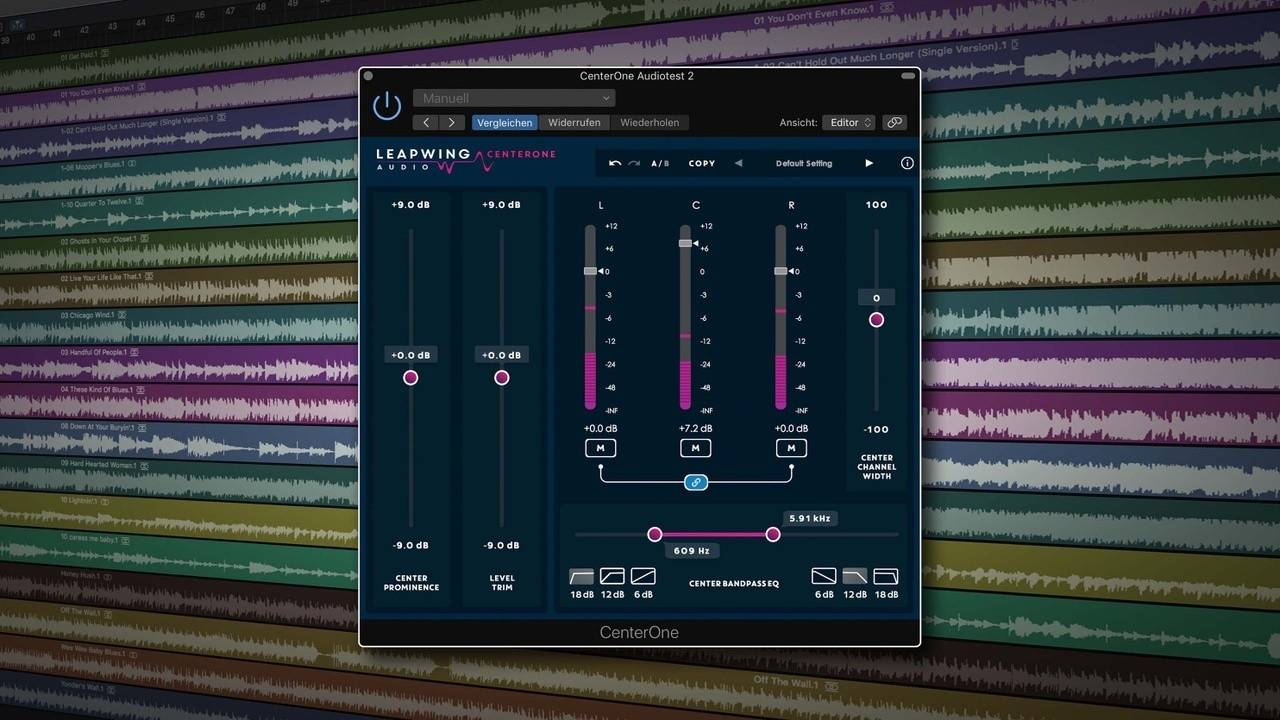The width and height of the screenshot is (1280, 720).
Task: Click the Center Prominence slider knob
Action: tap(410, 377)
